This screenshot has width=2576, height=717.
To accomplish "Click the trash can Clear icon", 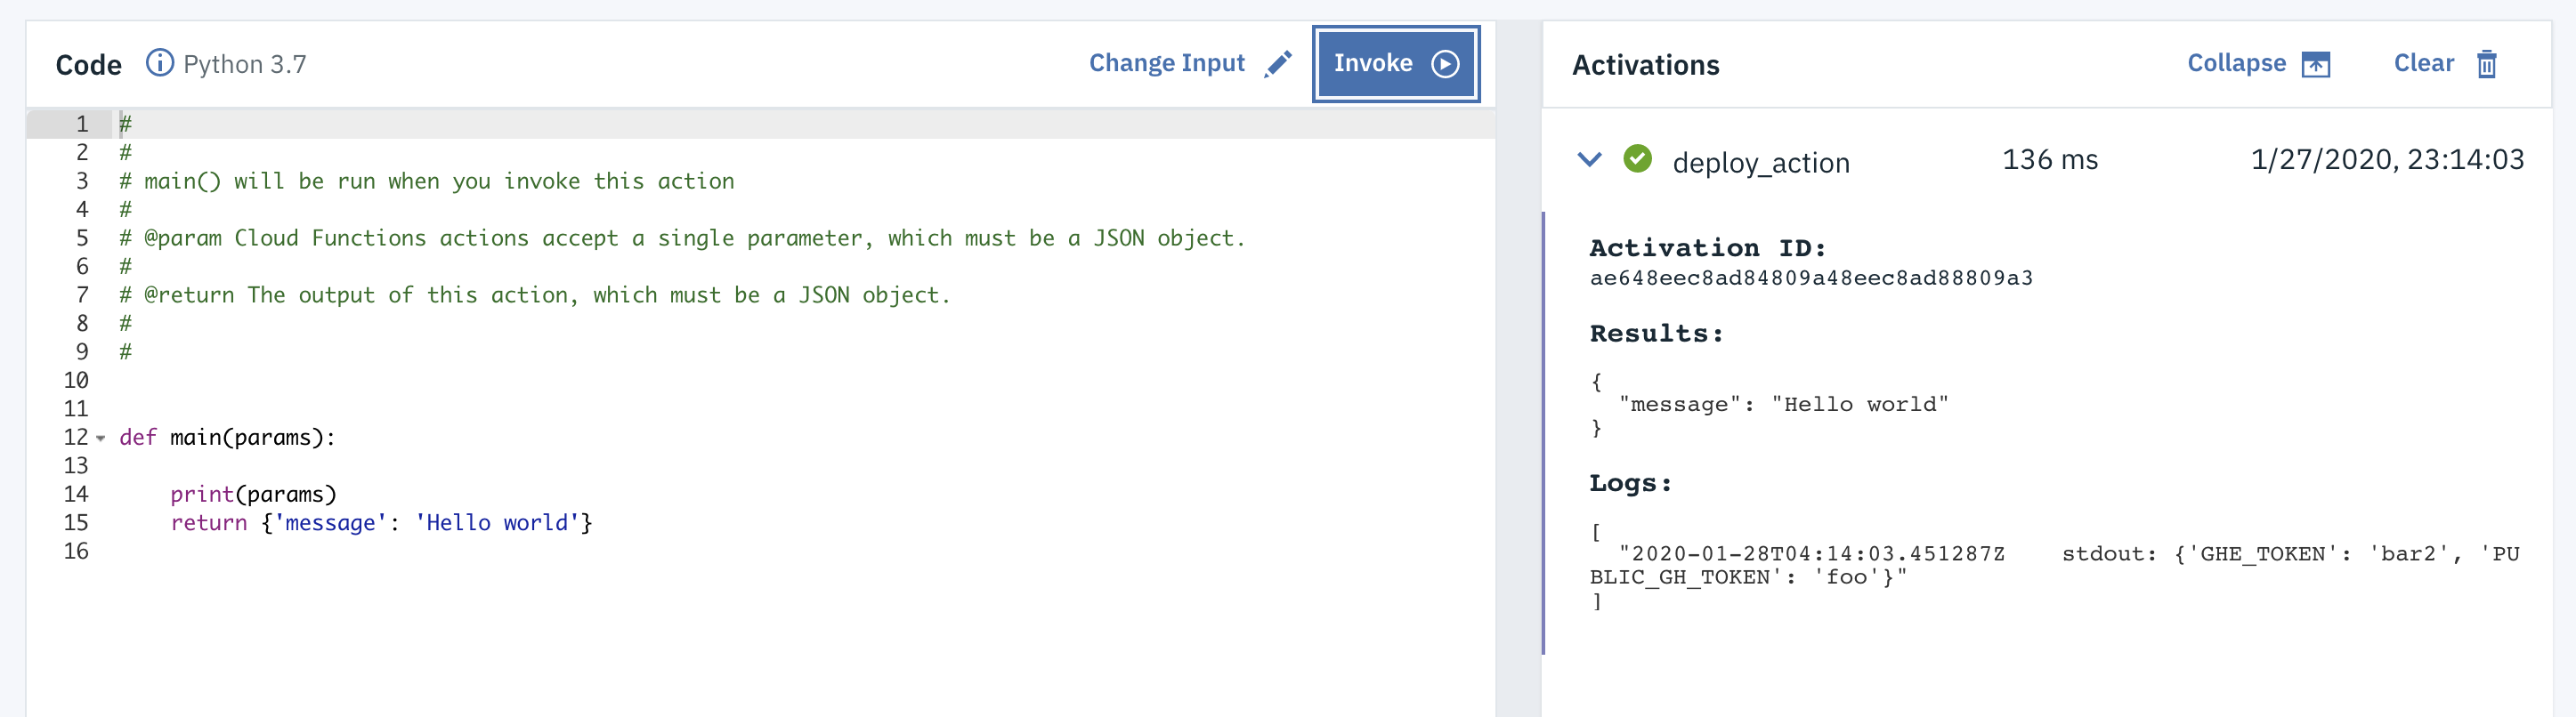I will point(2487,64).
